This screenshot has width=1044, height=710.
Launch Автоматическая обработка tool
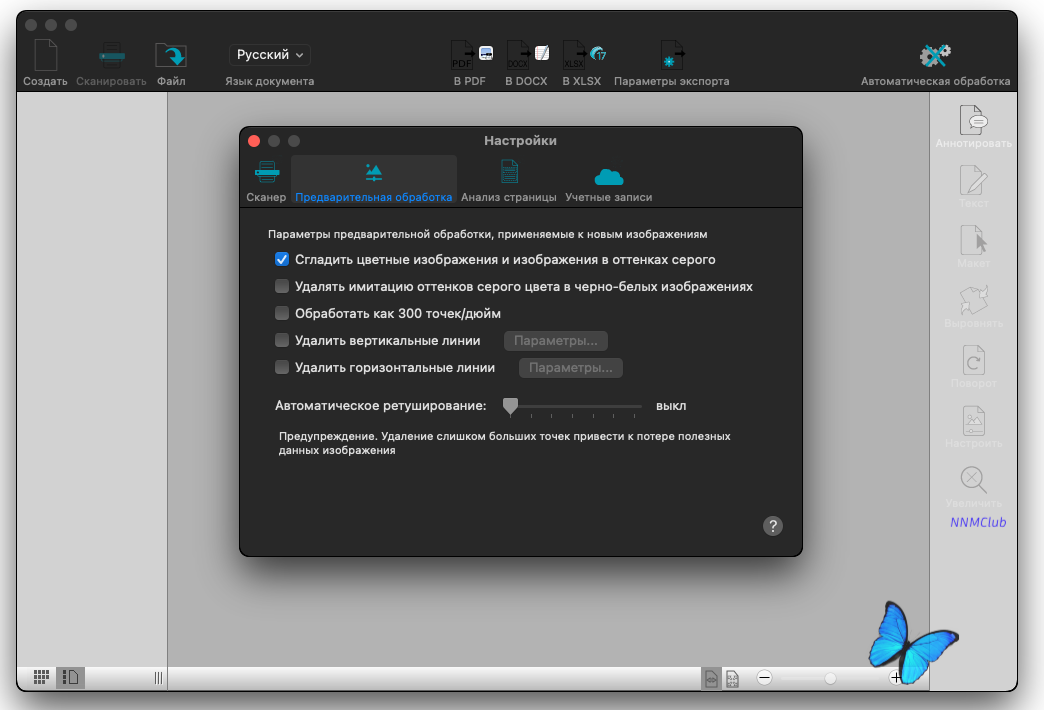(x=935, y=55)
